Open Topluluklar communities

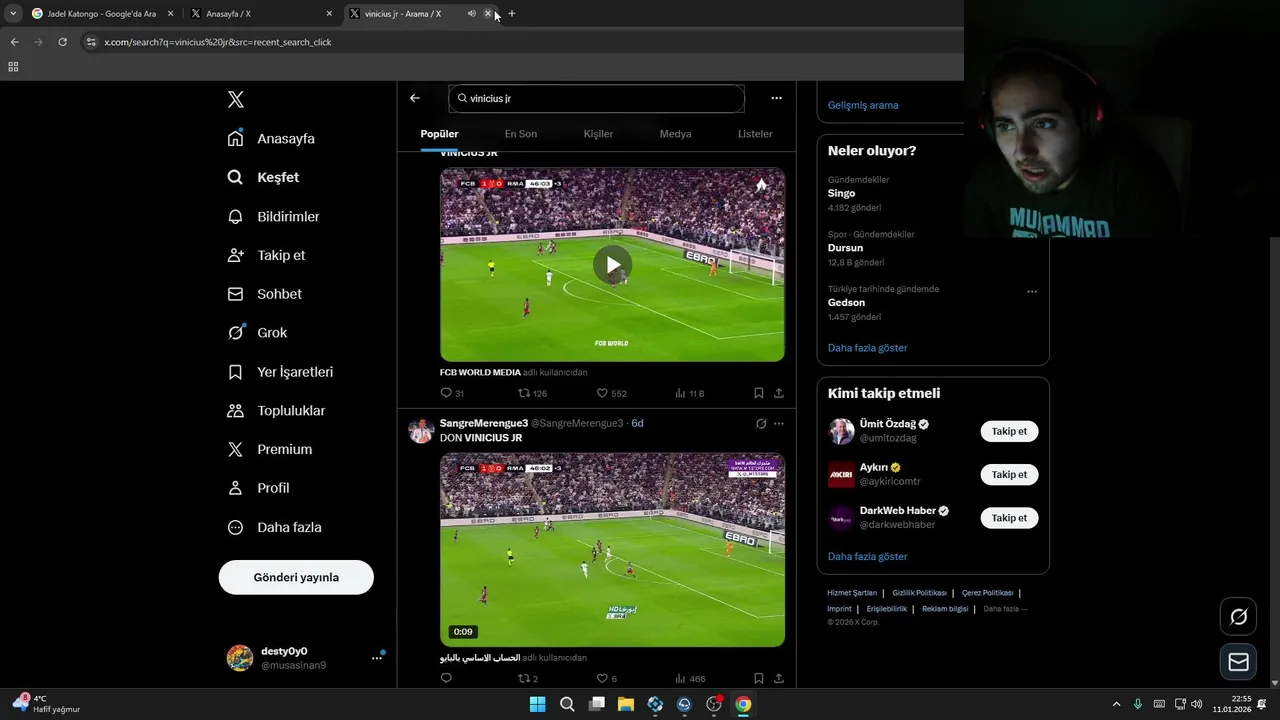pos(277,411)
